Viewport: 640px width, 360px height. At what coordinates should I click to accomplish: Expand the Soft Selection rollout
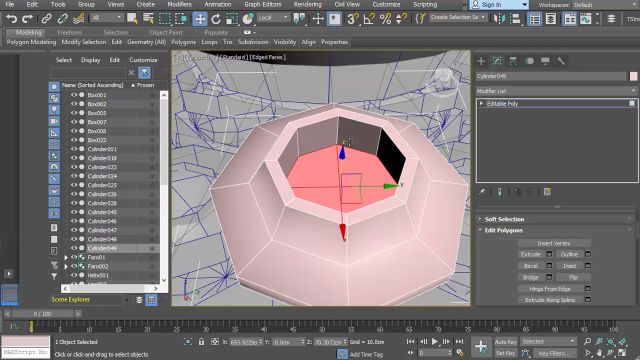[504, 219]
